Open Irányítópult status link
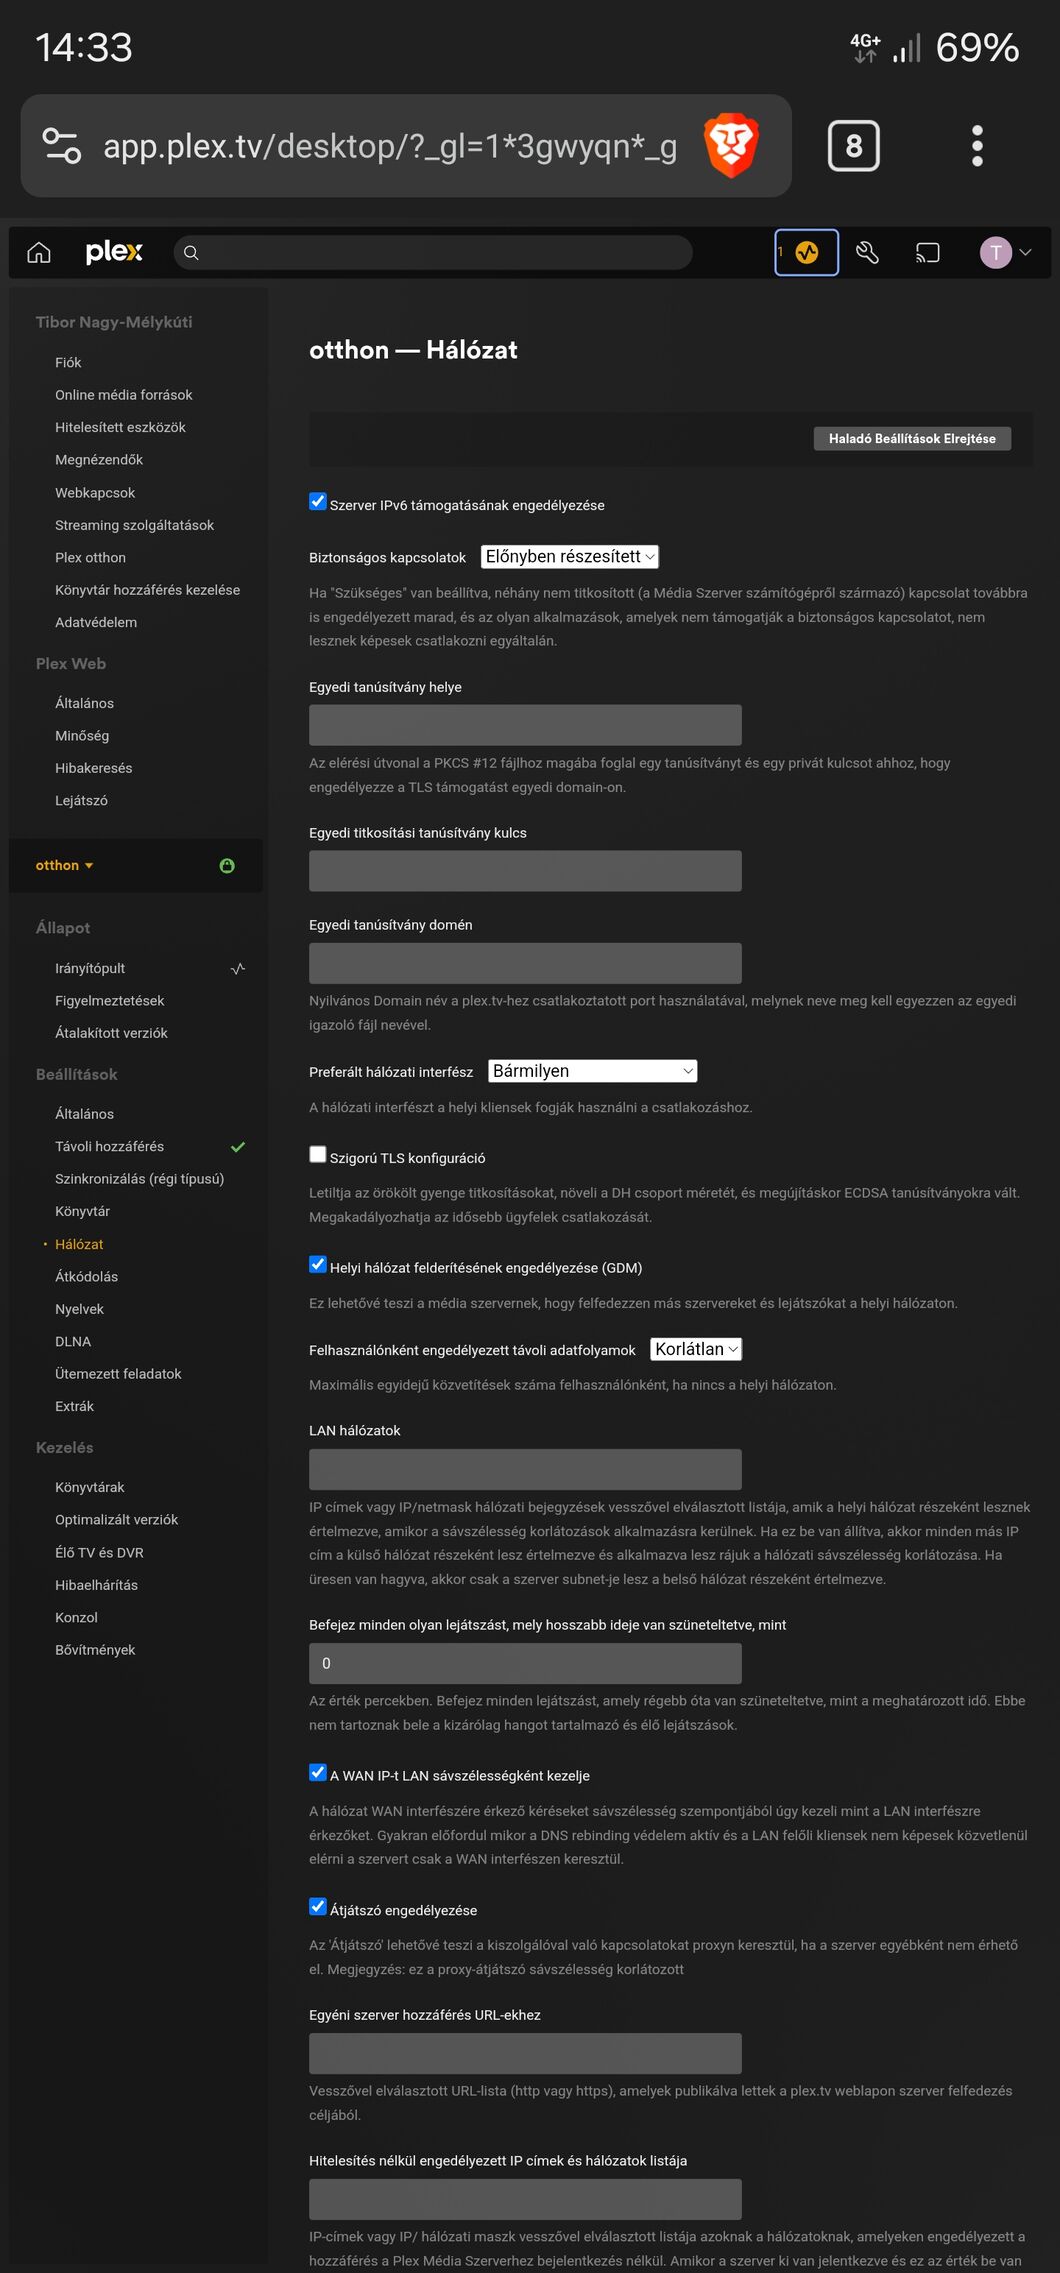Image resolution: width=1060 pixels, height=2273 pixels. click(x=90, y=969)
